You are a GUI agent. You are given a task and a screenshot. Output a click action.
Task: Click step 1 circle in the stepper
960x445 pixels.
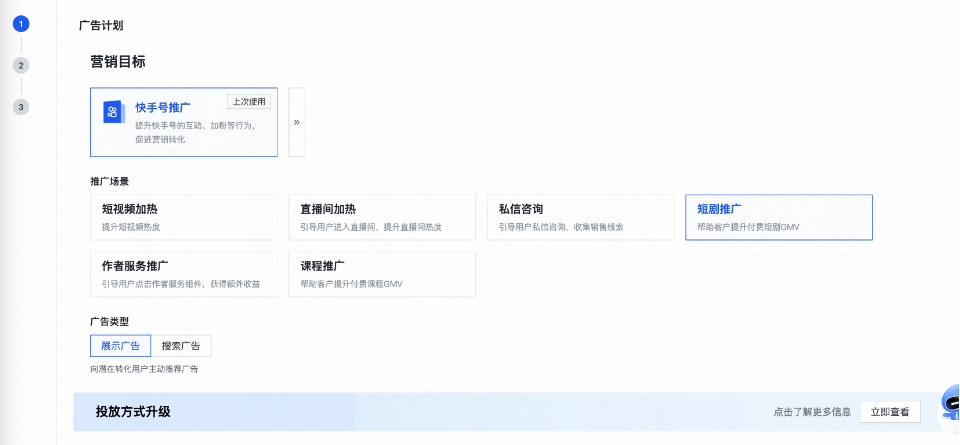click(21, 24)
